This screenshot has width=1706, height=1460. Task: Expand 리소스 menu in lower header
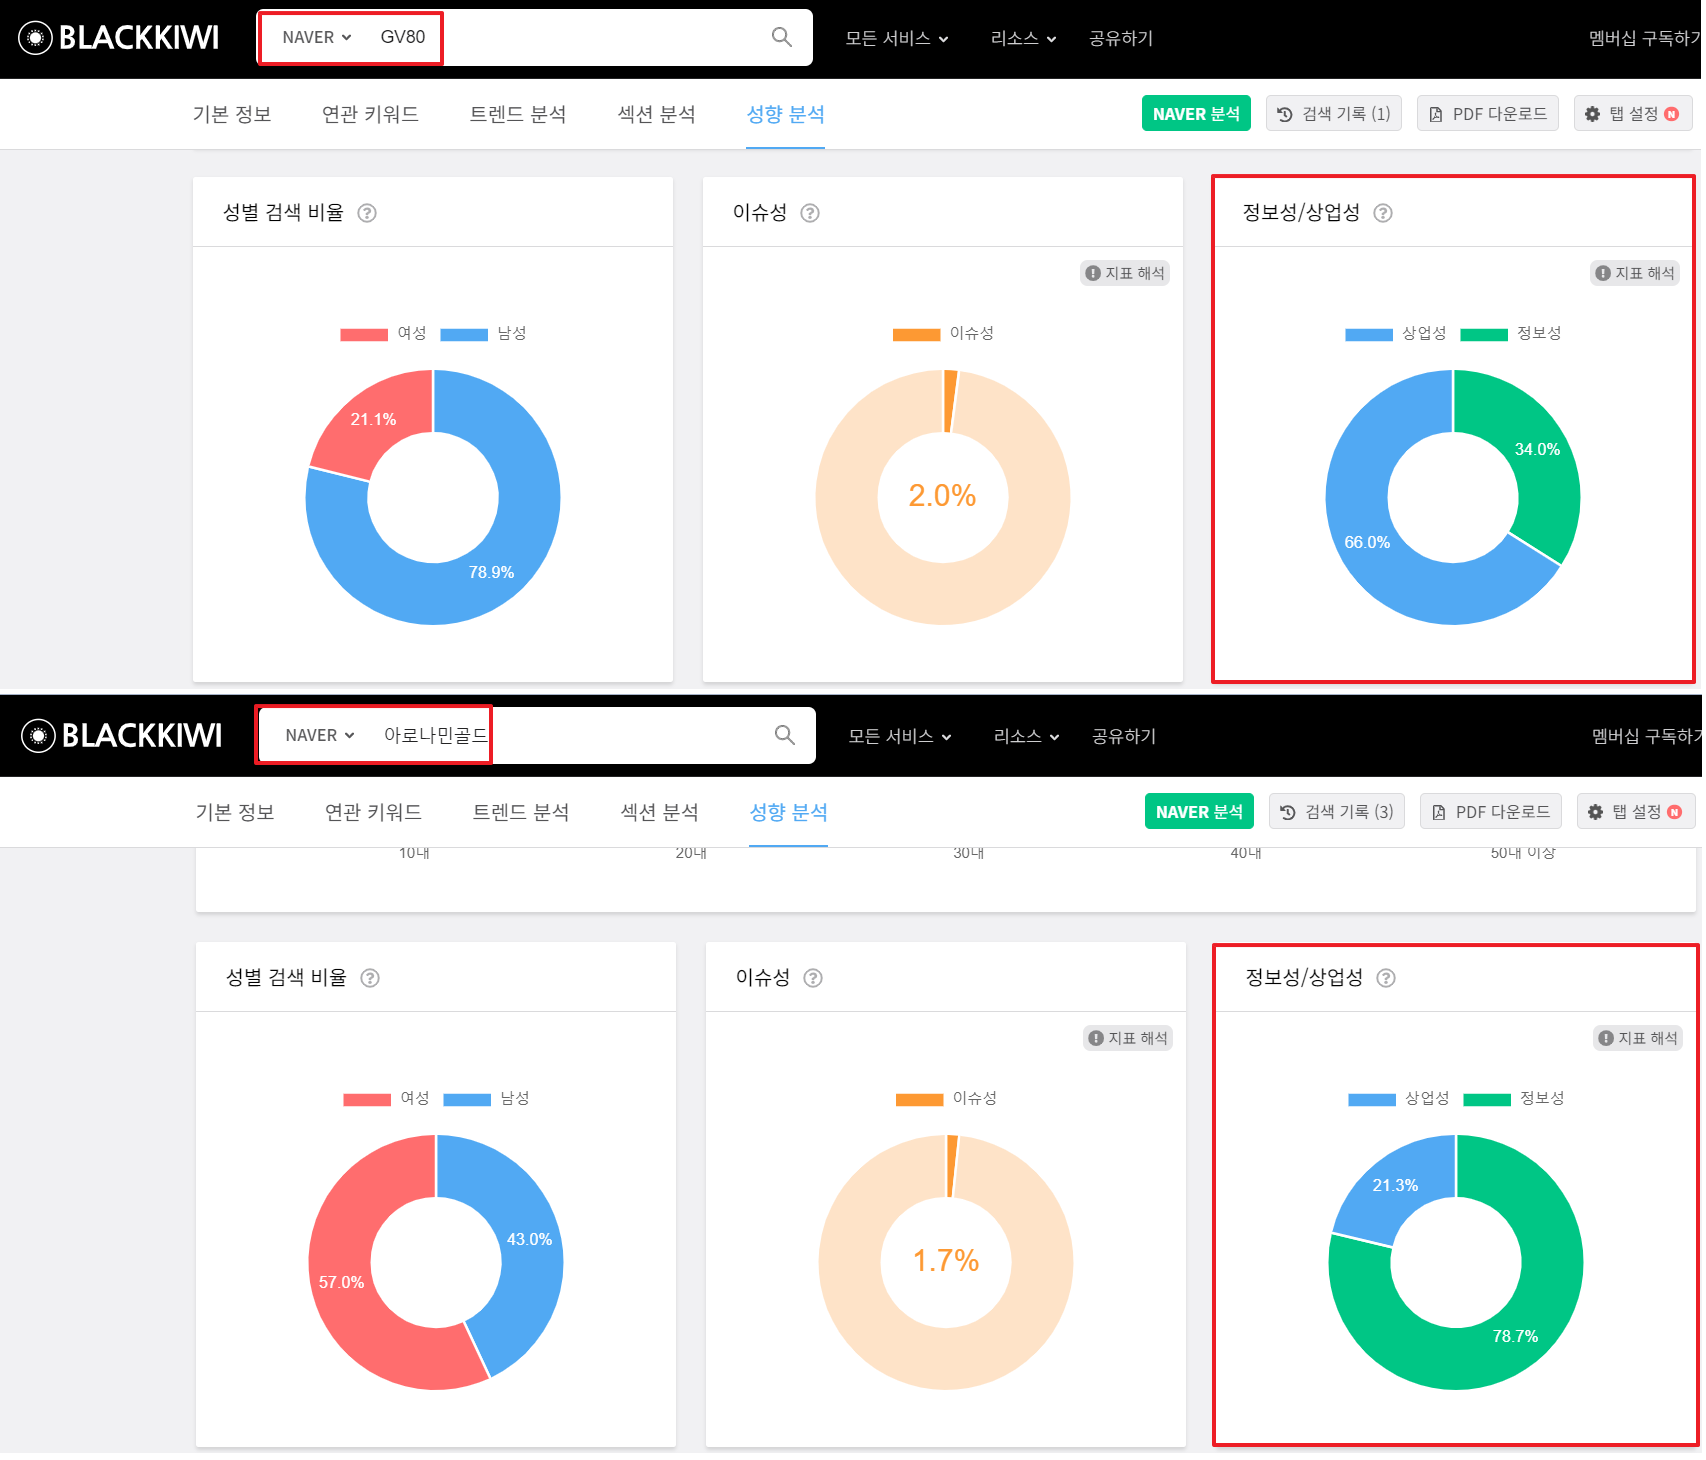coord(1026,736)
